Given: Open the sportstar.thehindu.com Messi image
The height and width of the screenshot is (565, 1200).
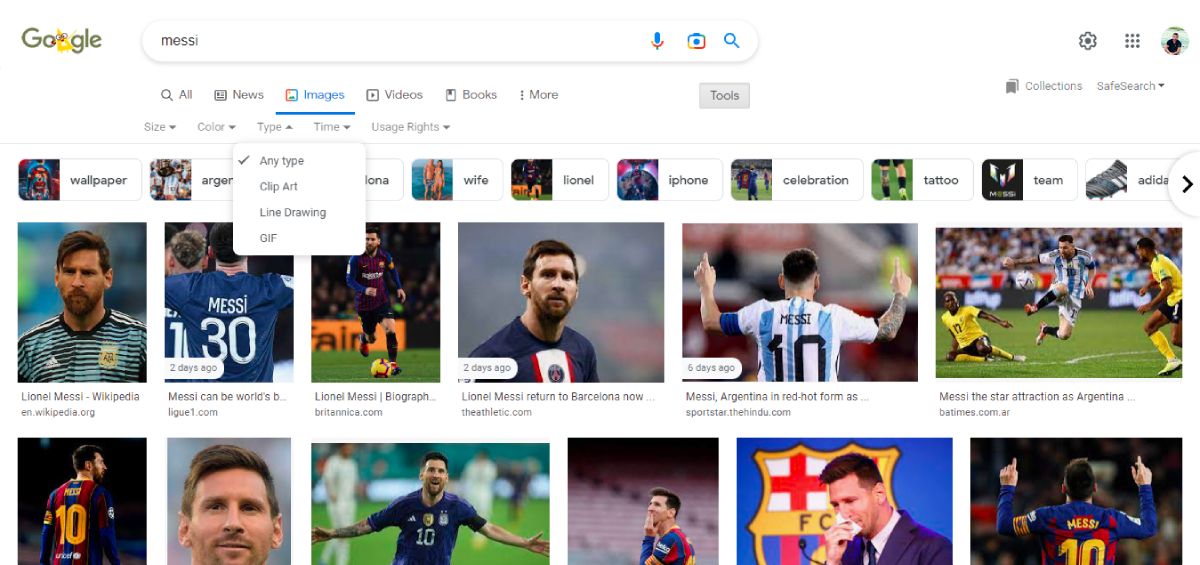Looking at the screenshot, I should tap(800, 302).
